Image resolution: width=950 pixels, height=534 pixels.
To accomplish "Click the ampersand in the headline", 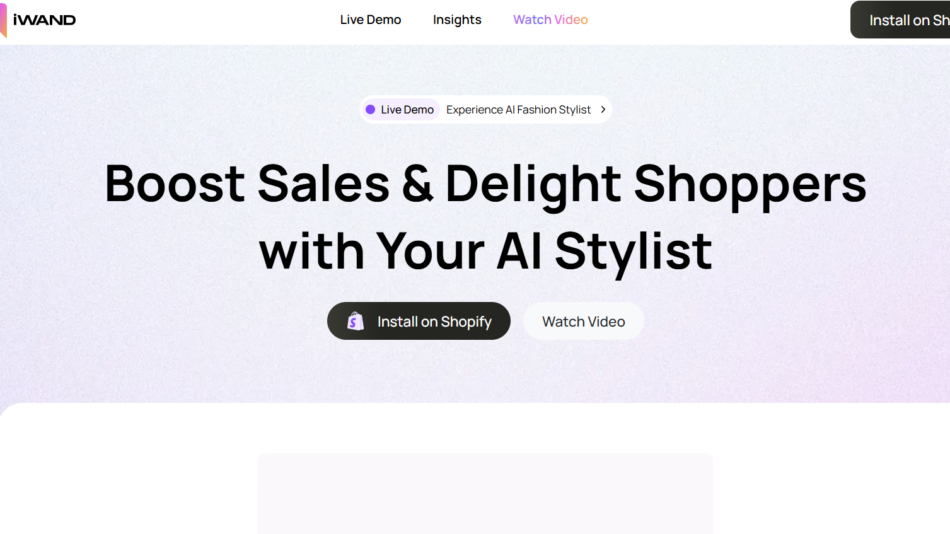I will (x=417, y=183).
